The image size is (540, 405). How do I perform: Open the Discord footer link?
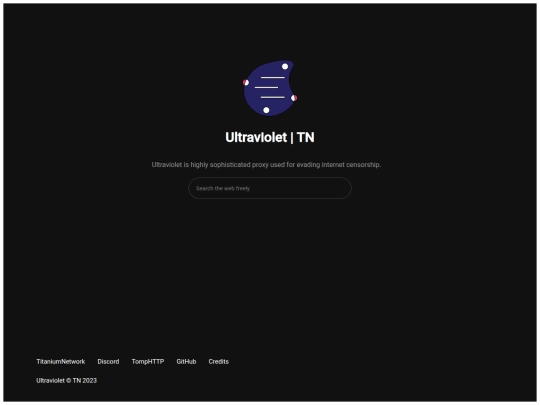point(108,362)
